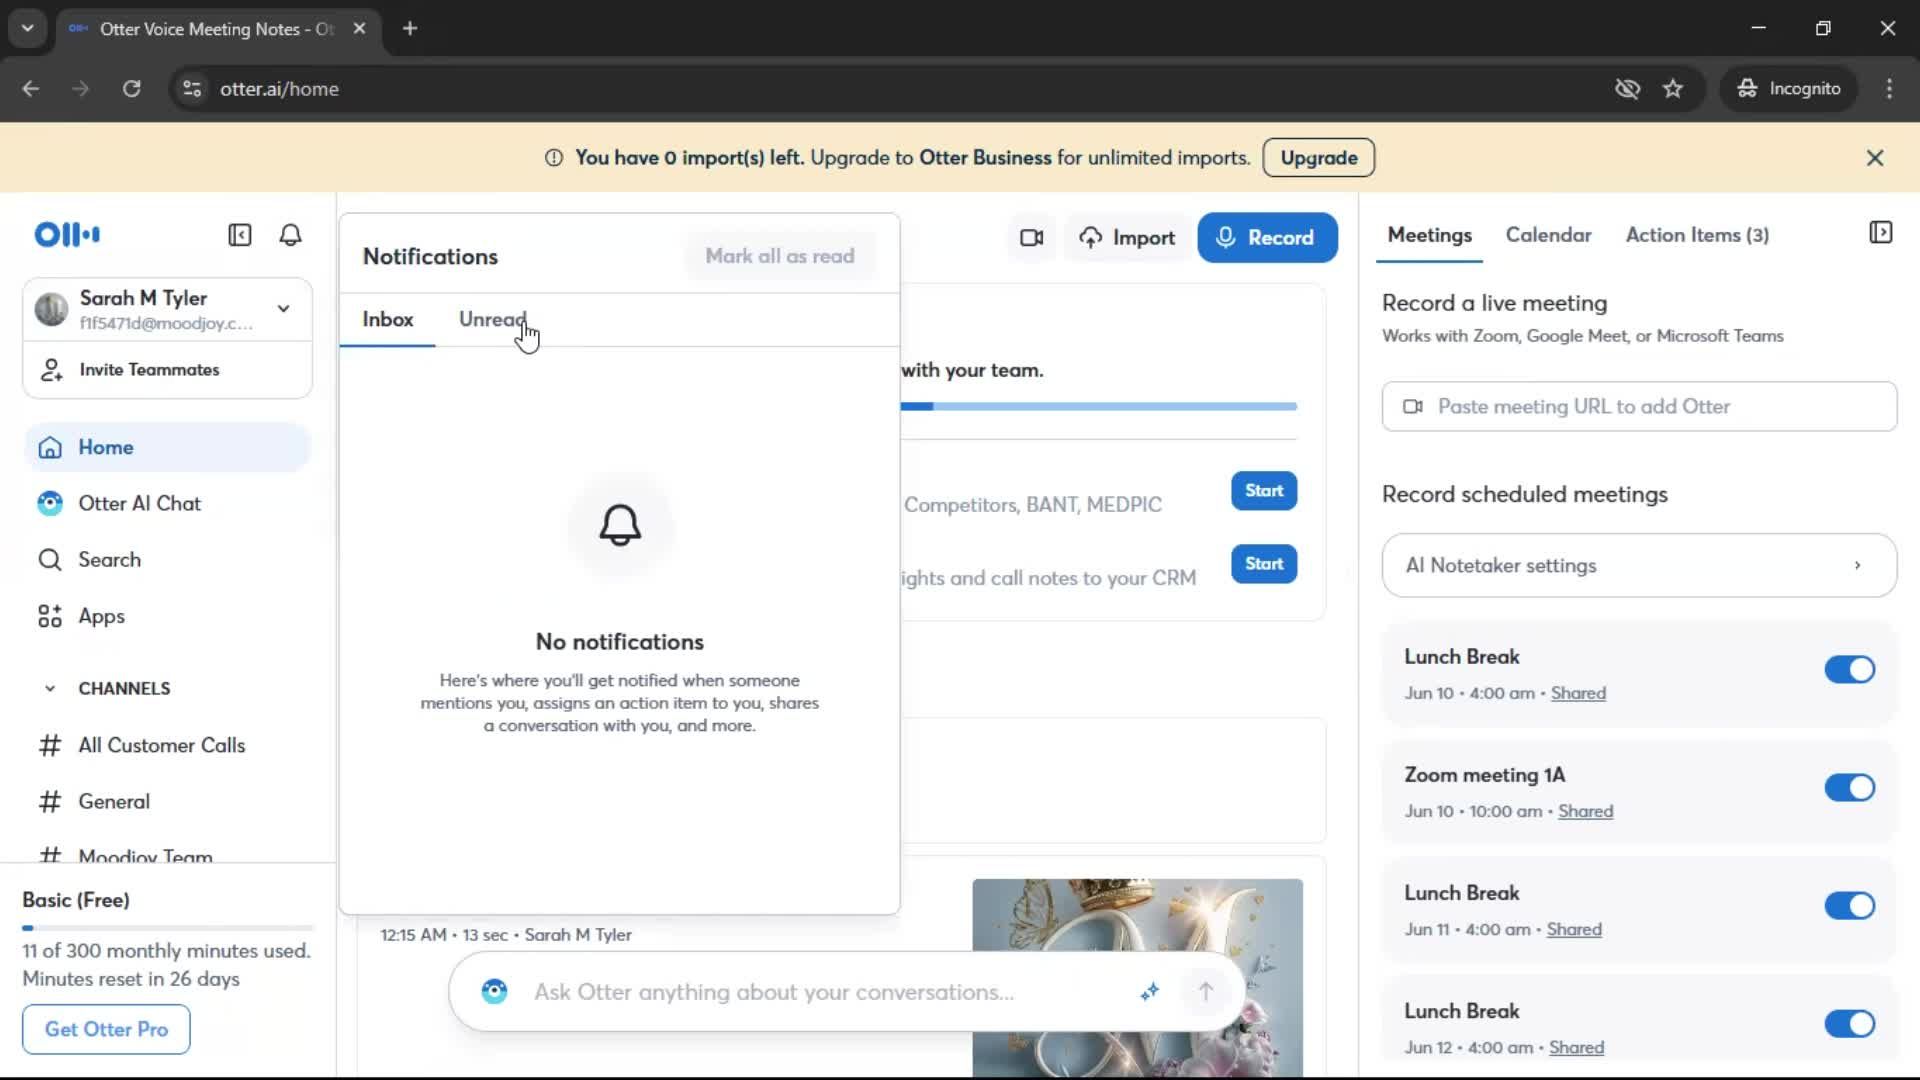
Task: Dismiss the import upgrade banner
Action: click(x=1875, y=158)
